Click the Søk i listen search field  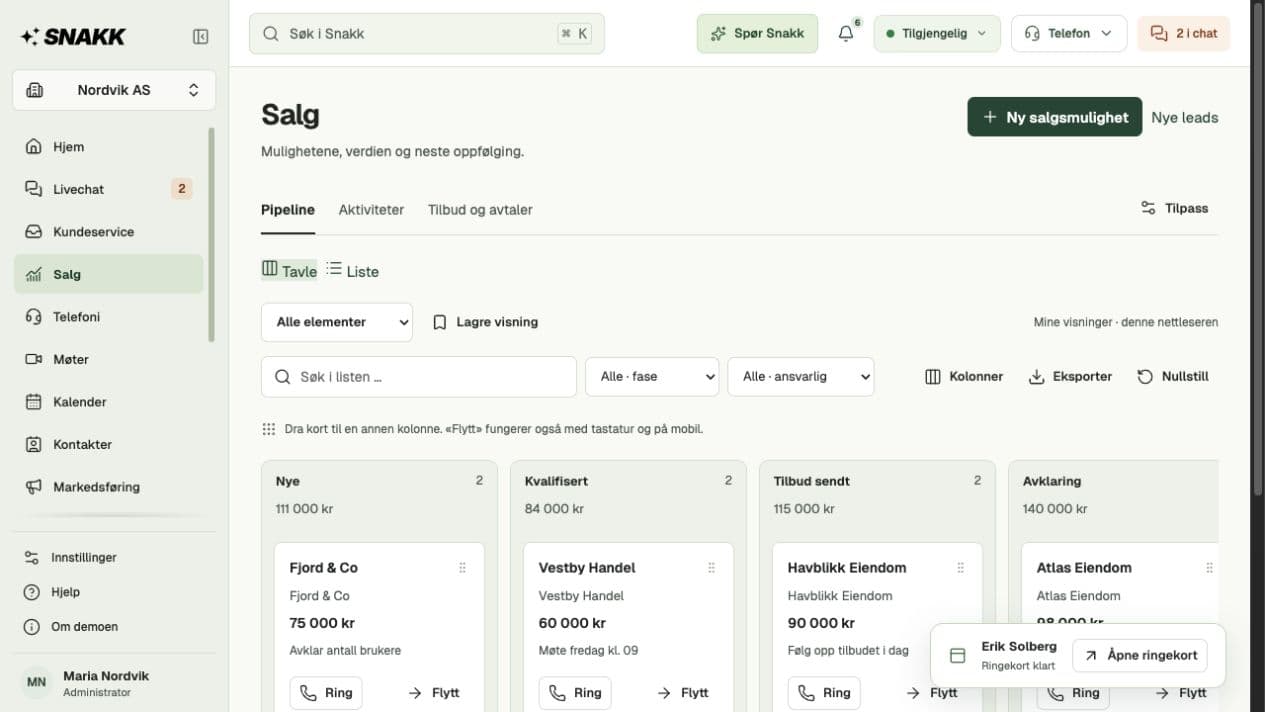tap(419, 377)
